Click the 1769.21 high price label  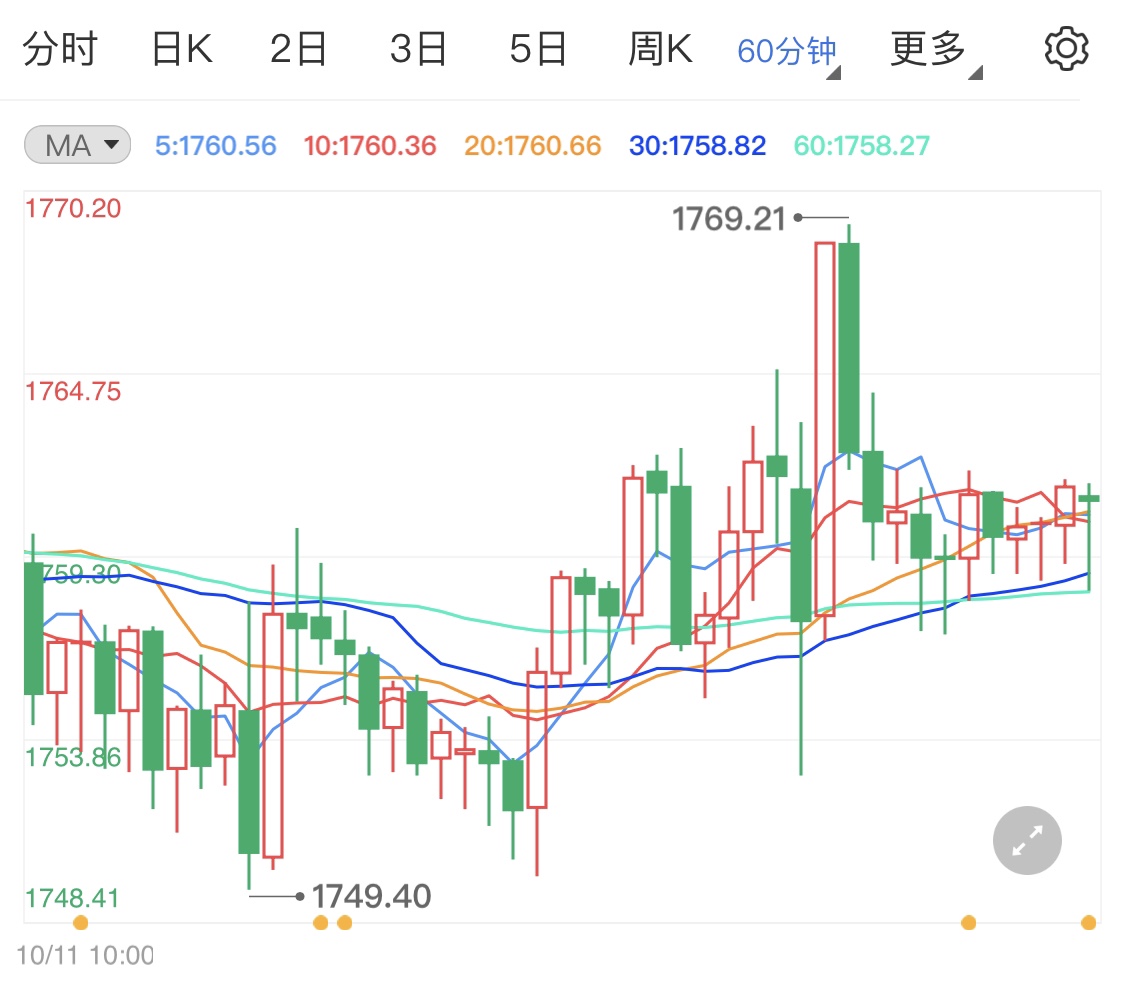729,219
